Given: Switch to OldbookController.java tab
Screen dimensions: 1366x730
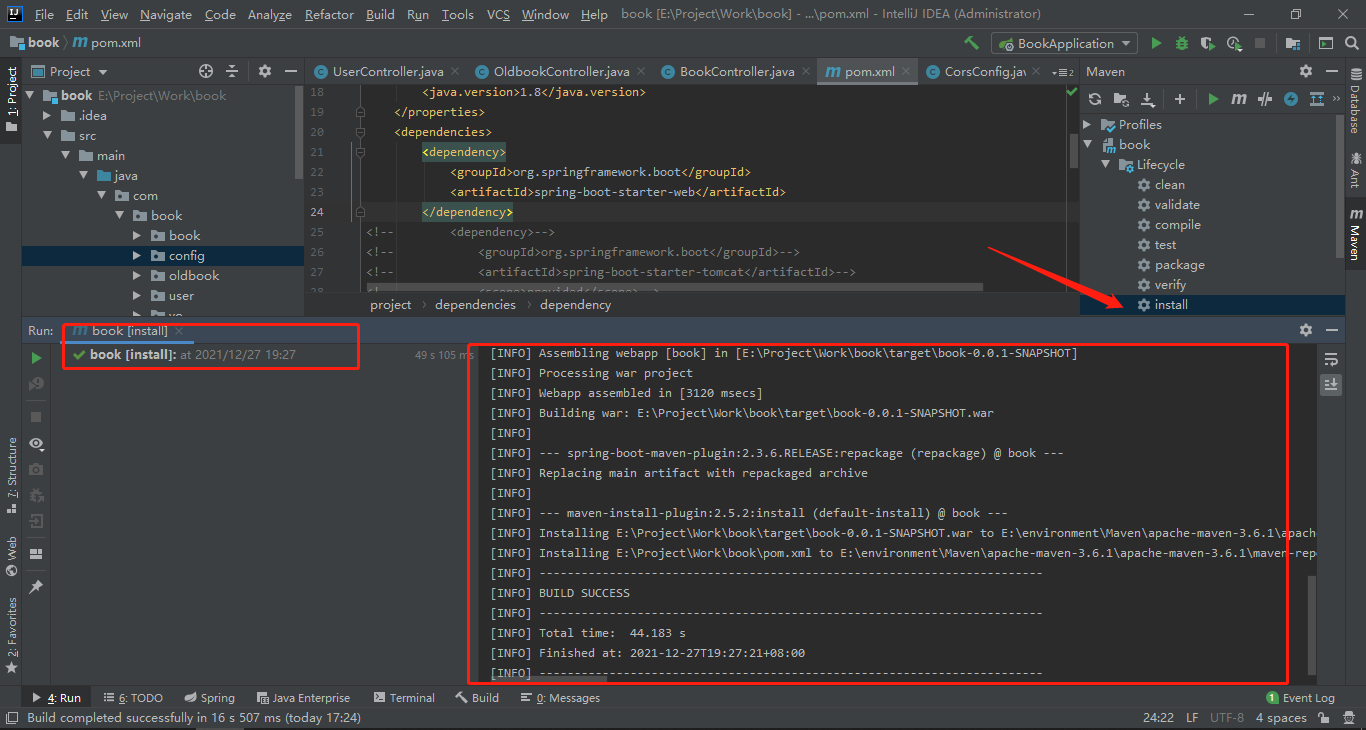Looking at the screenshot, I should point(562,71).
